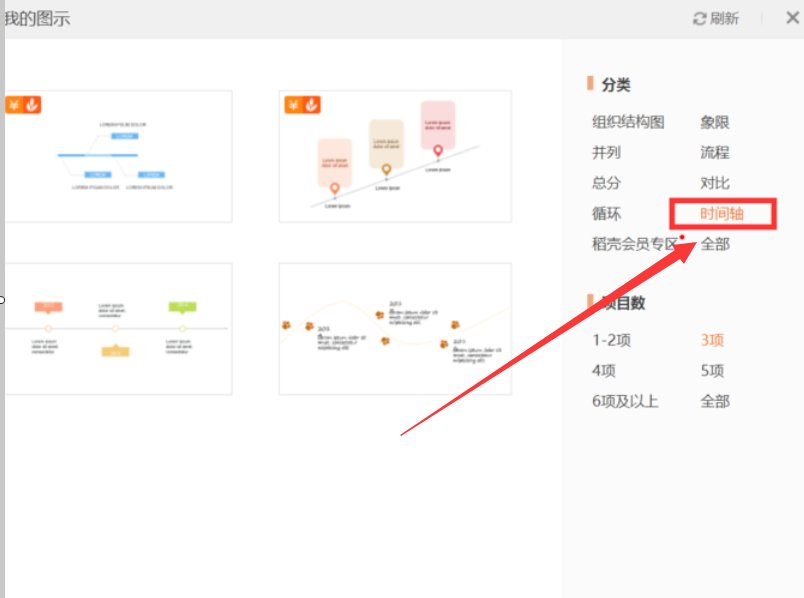This screenshot has height=598, width=804.
Task: Select the 循环 category
Action: pos(606,213)
